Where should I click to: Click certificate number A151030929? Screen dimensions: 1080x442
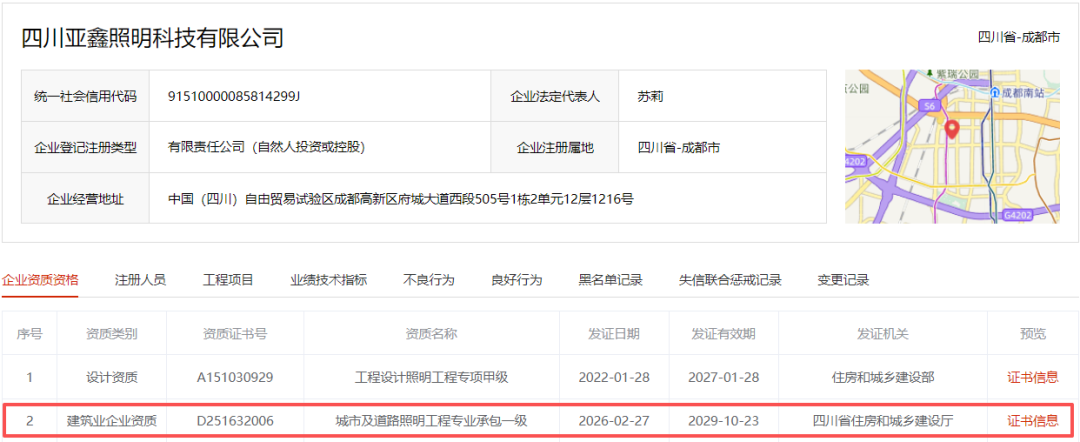(x=235, y=377)
